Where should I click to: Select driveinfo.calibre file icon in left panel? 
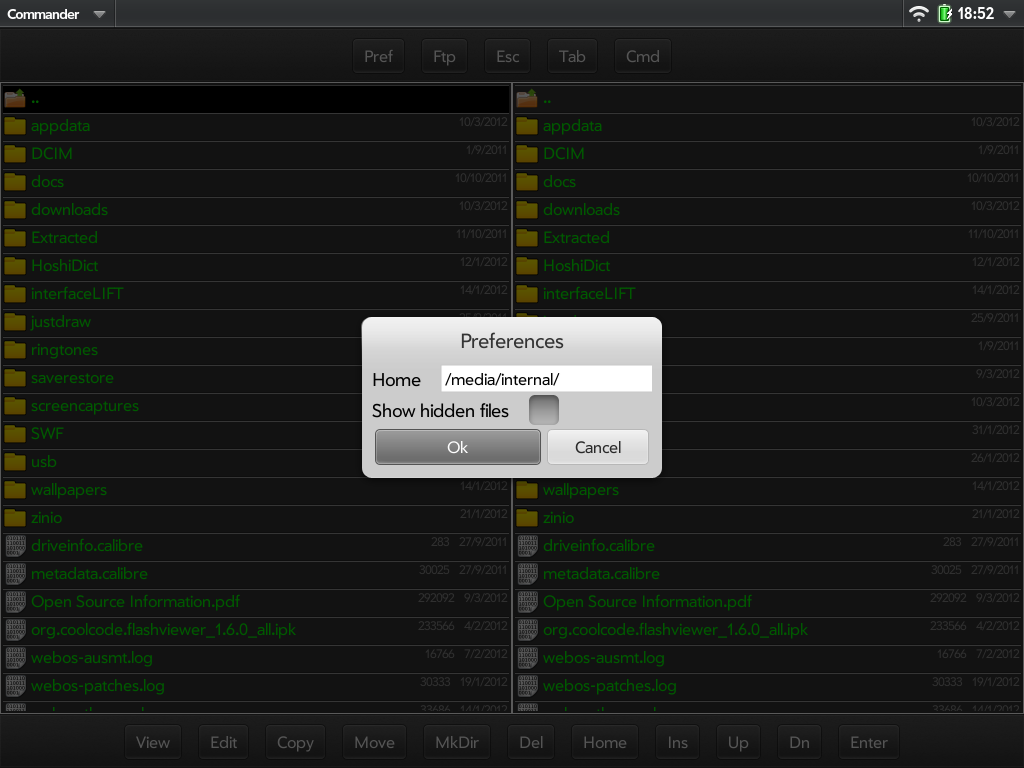[15, 546]
